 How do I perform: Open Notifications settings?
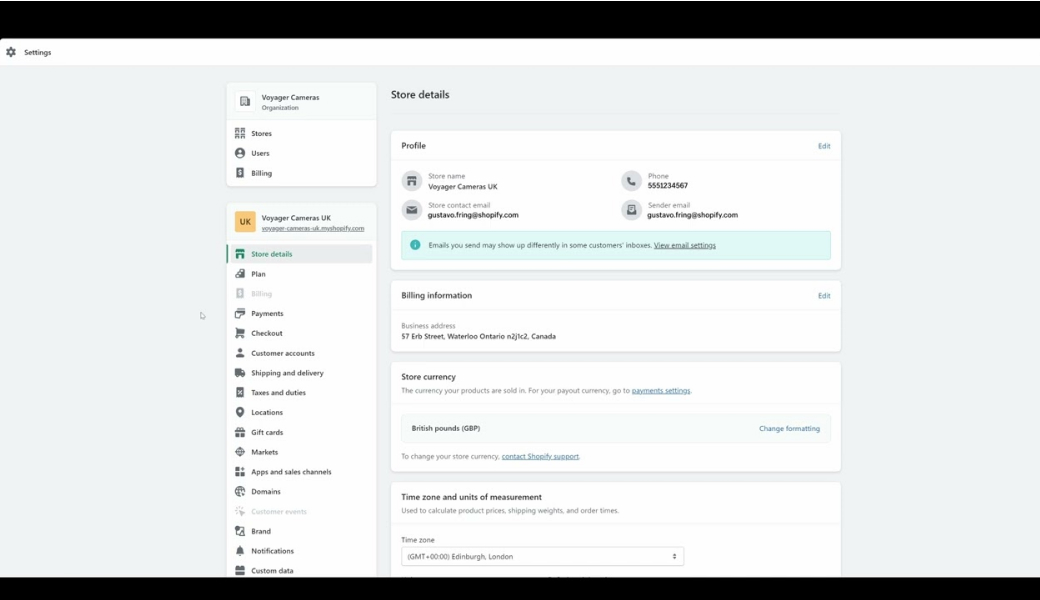click(272, 551)
